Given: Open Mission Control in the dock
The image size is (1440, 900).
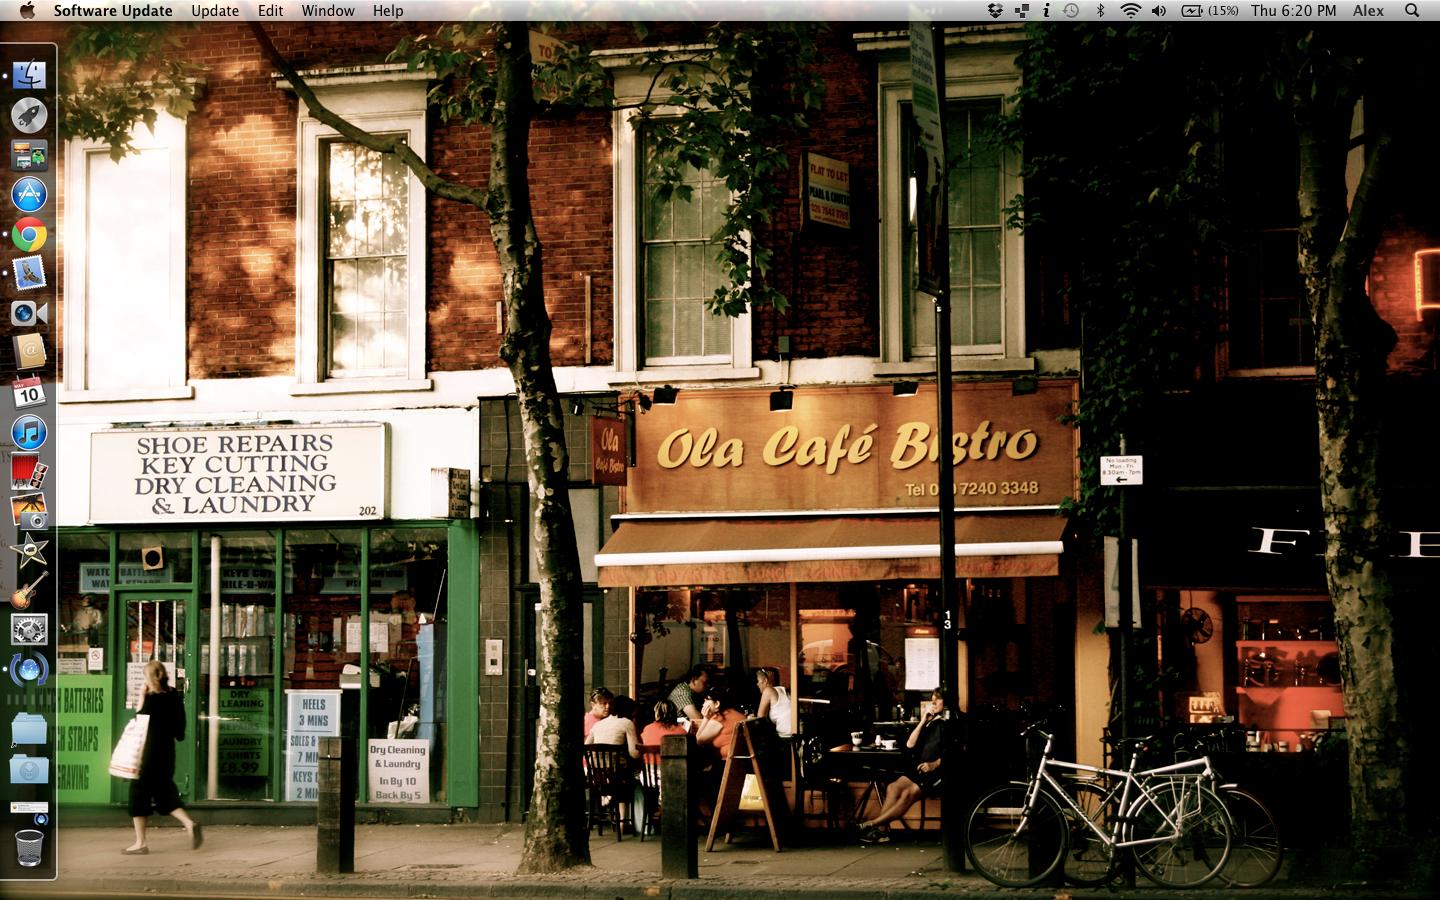Looking at the screenshot, I should point(29,155).
